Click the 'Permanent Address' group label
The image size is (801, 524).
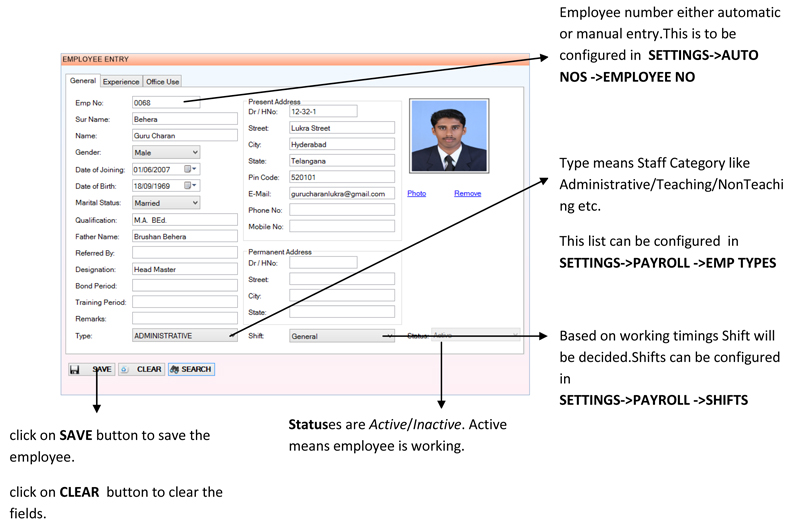point(280,252)
